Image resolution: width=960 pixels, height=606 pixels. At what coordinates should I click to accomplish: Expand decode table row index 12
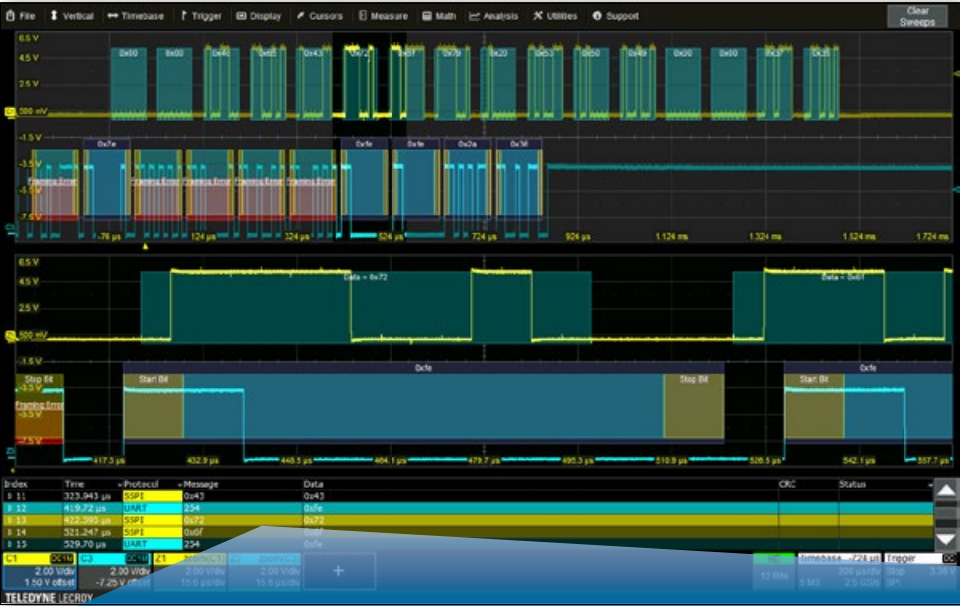[9, 508]
